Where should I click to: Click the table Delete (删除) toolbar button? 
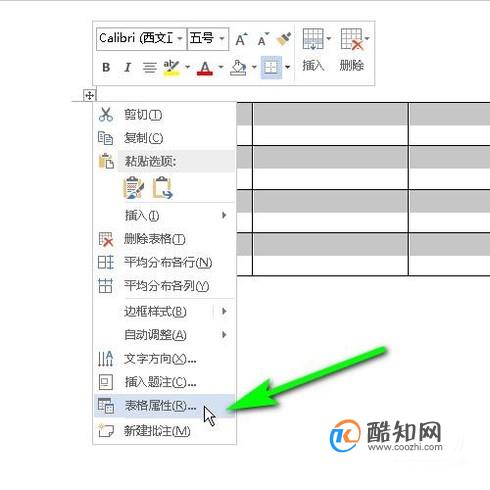point(353,50)
